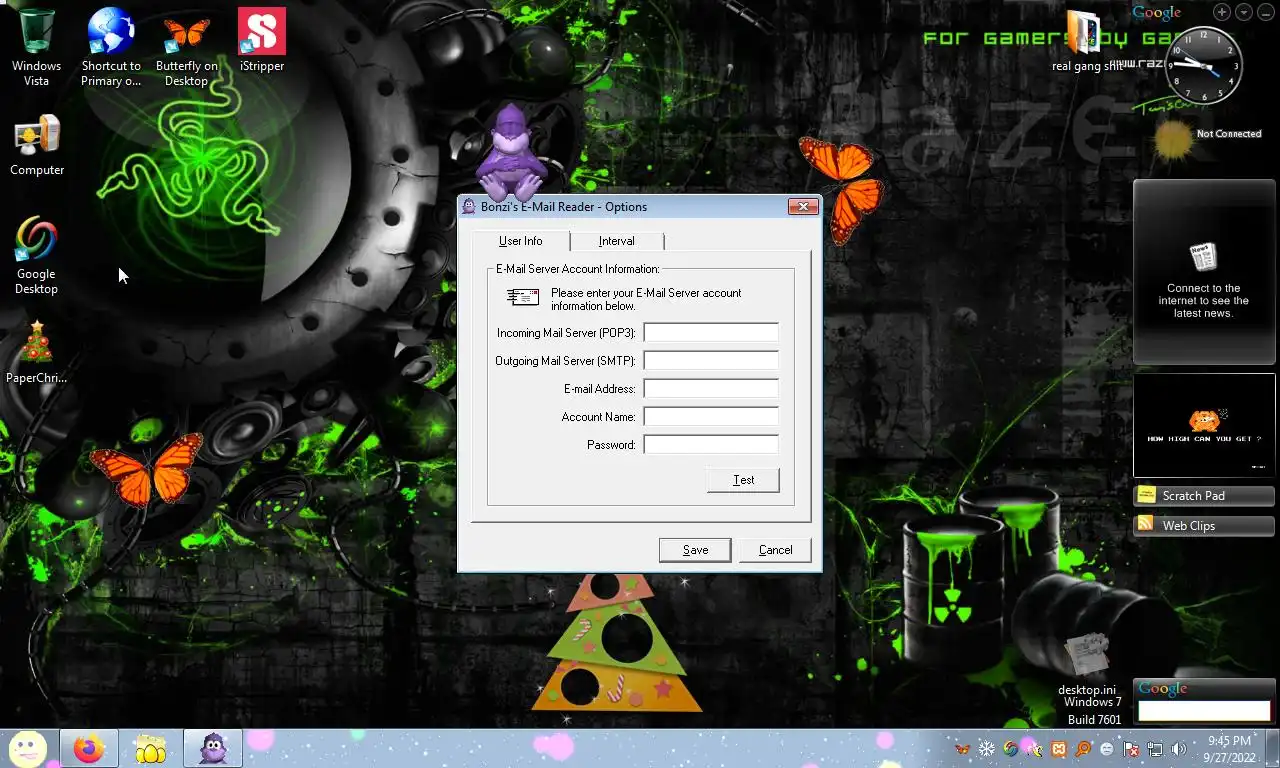Click the Google Desktop swirl tray icon
The height and width of the screenshot is (768, 1280).
click(1010, 749)
